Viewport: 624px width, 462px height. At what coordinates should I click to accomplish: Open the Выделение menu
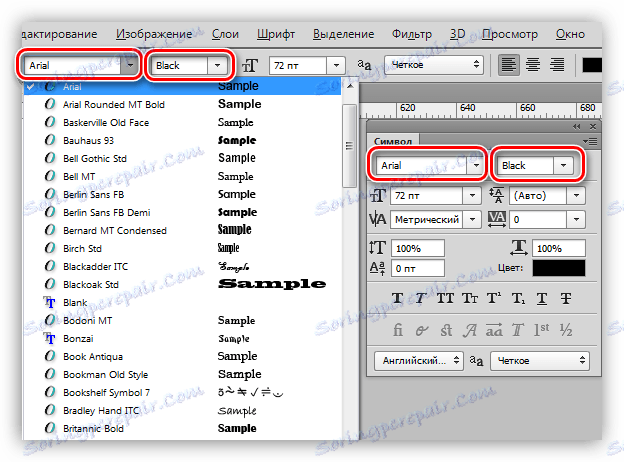click(x=343, y=34)
